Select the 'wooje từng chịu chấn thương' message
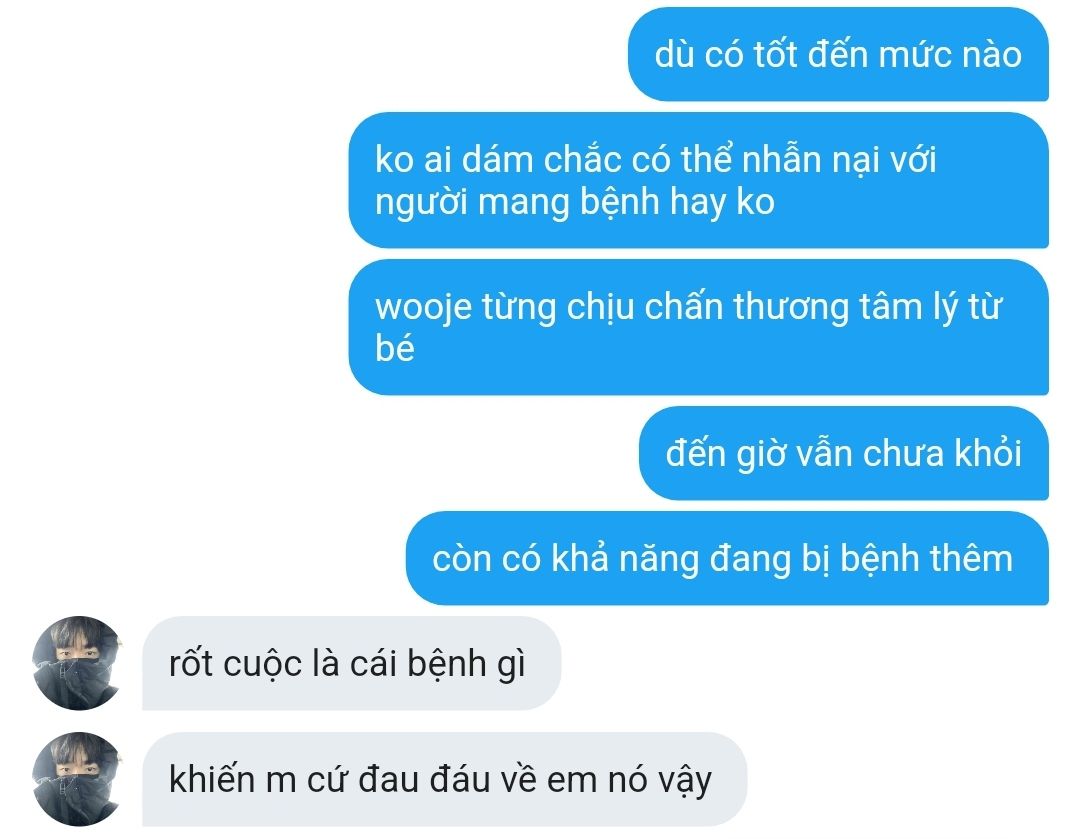Viewport: 1080px width, 839px height. pyautogui.click(x=698, y=327)
